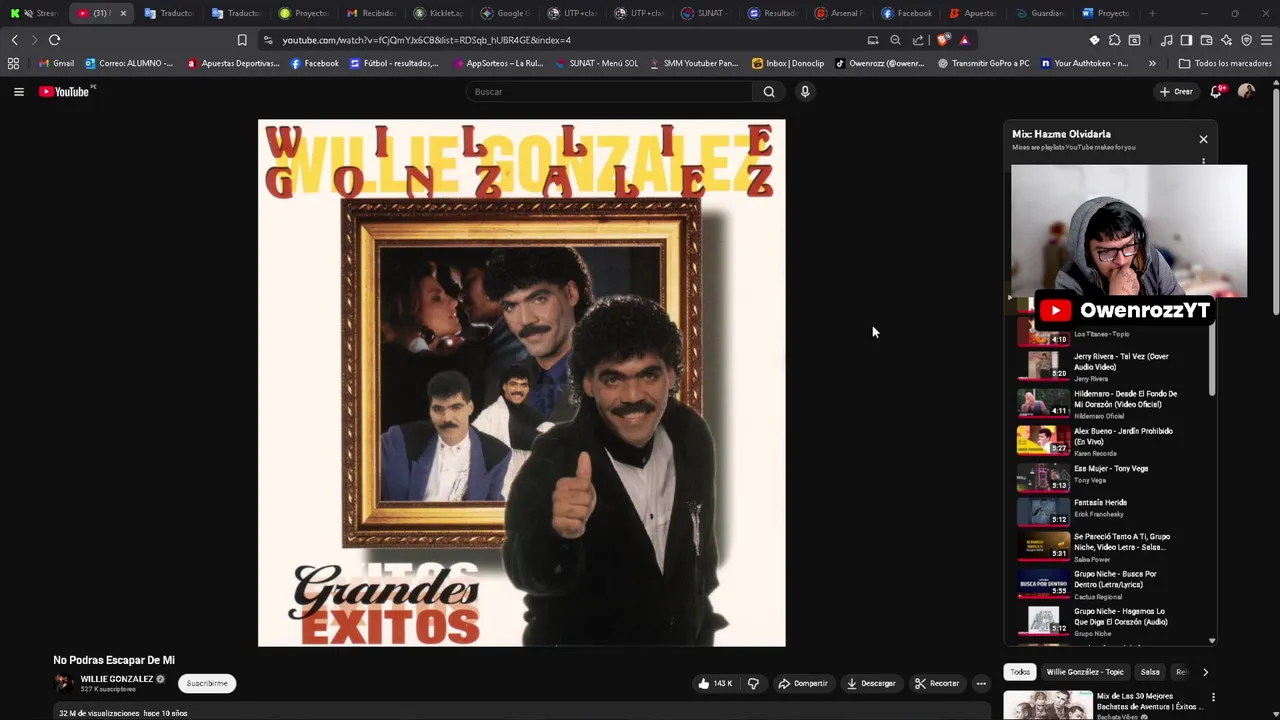
Task: Subscribe with the Suscribirme button
Action: pos(207,683)
